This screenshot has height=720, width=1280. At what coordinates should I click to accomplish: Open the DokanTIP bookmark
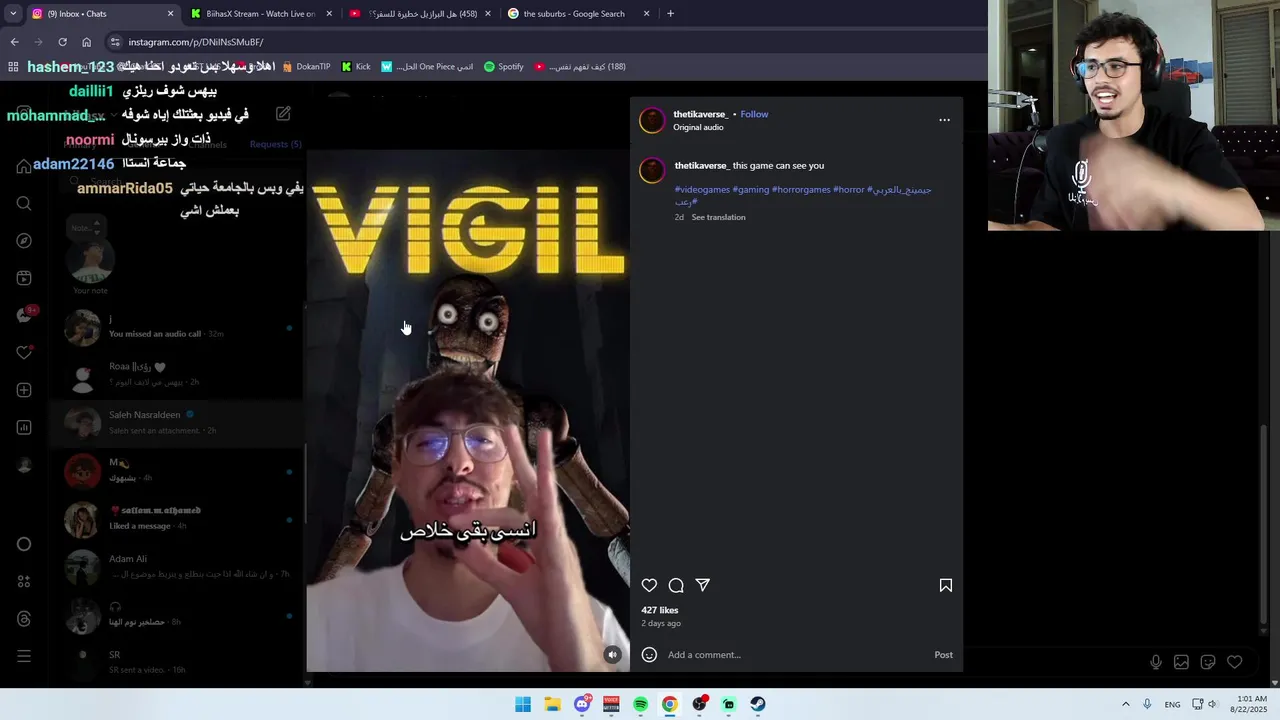tap(306, 67)
